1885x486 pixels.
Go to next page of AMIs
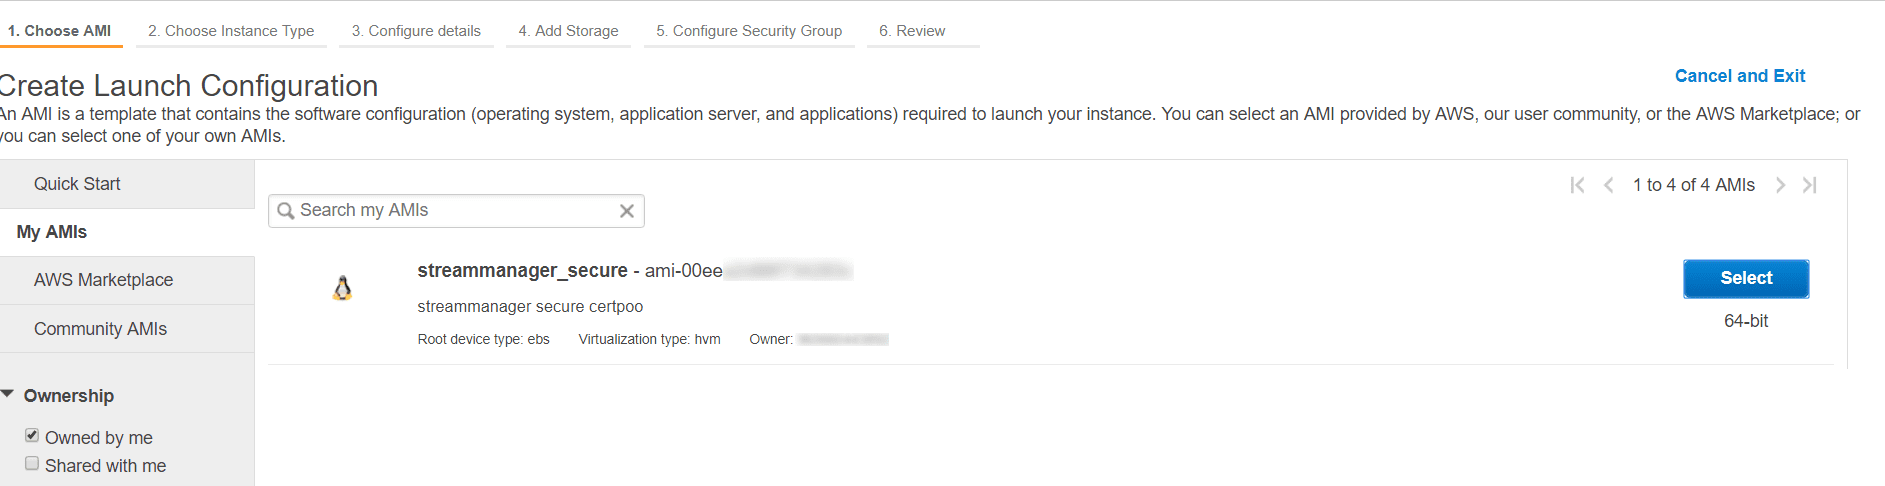tap(1780, 185)
